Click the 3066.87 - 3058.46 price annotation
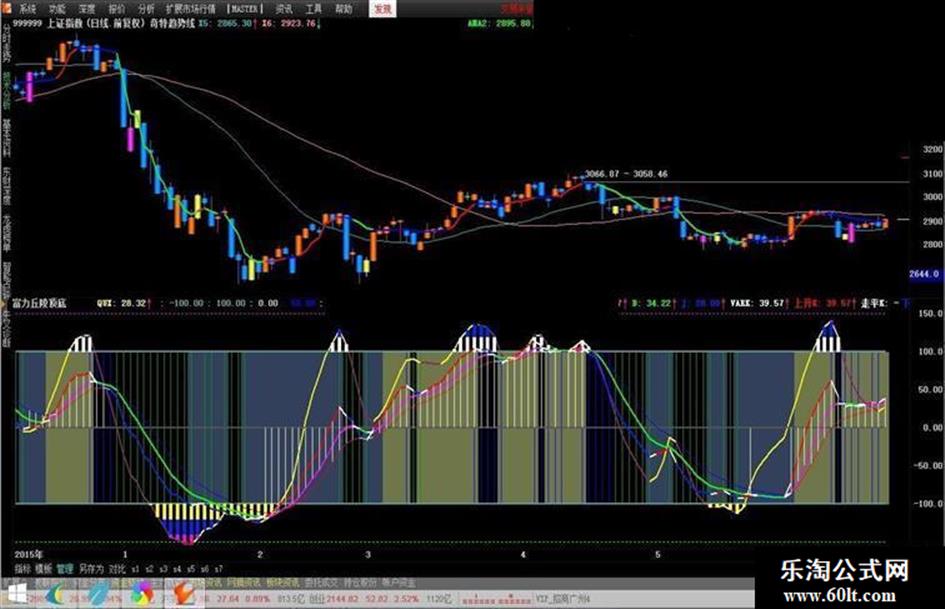The height and width of the screenshot is (609, 945). [x=626, y=174]
